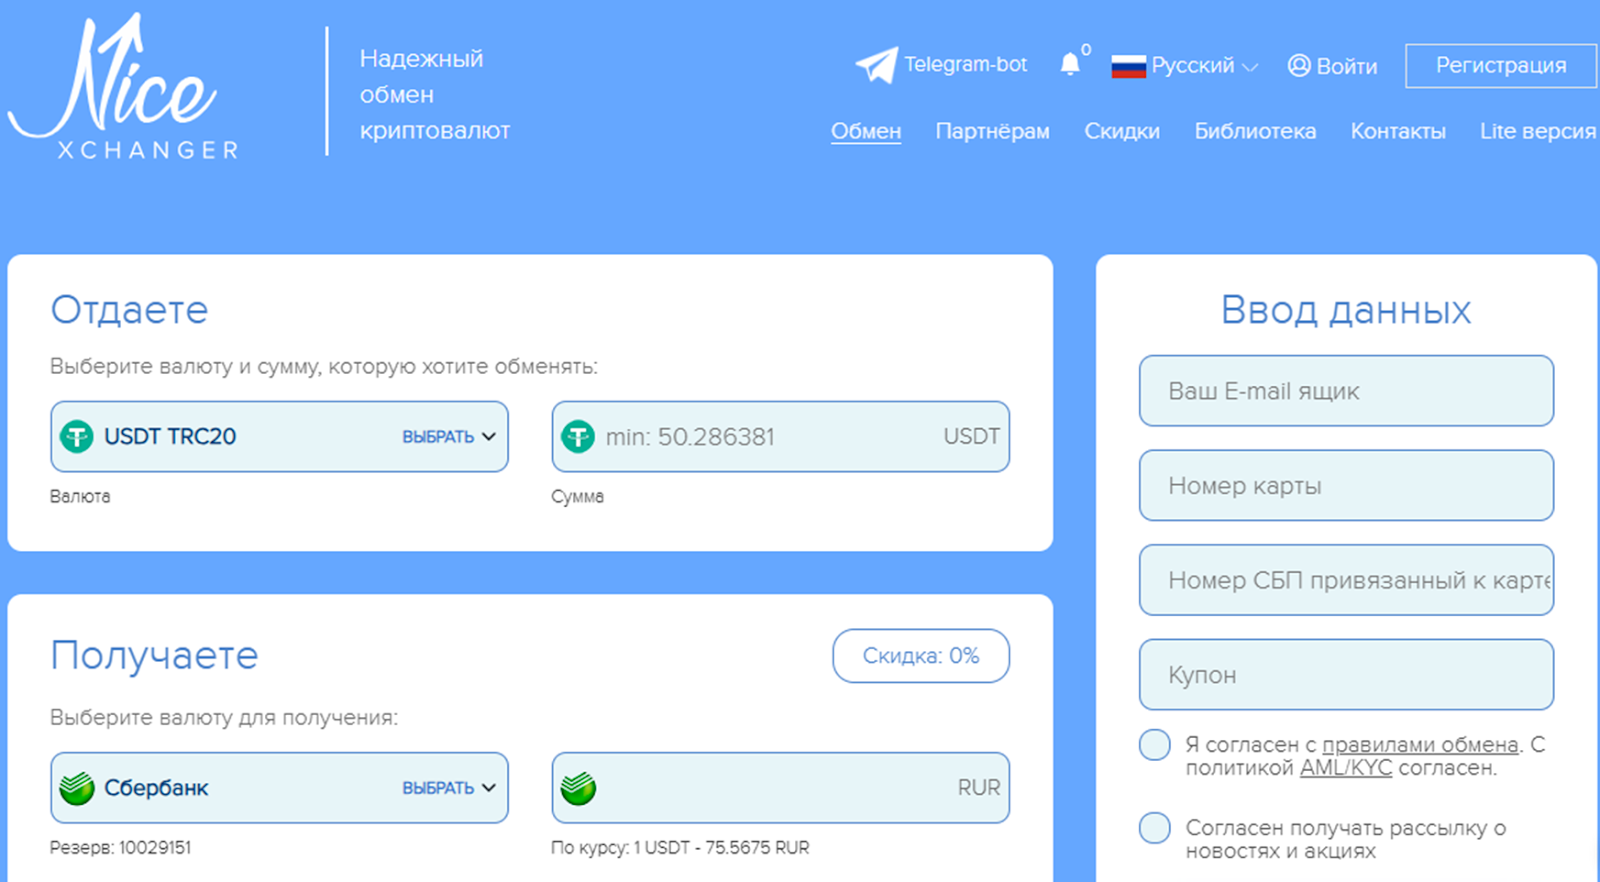Go to the Обмен menu item
The width and height of the screenshot is (1600, 882).
pos(866,131)
